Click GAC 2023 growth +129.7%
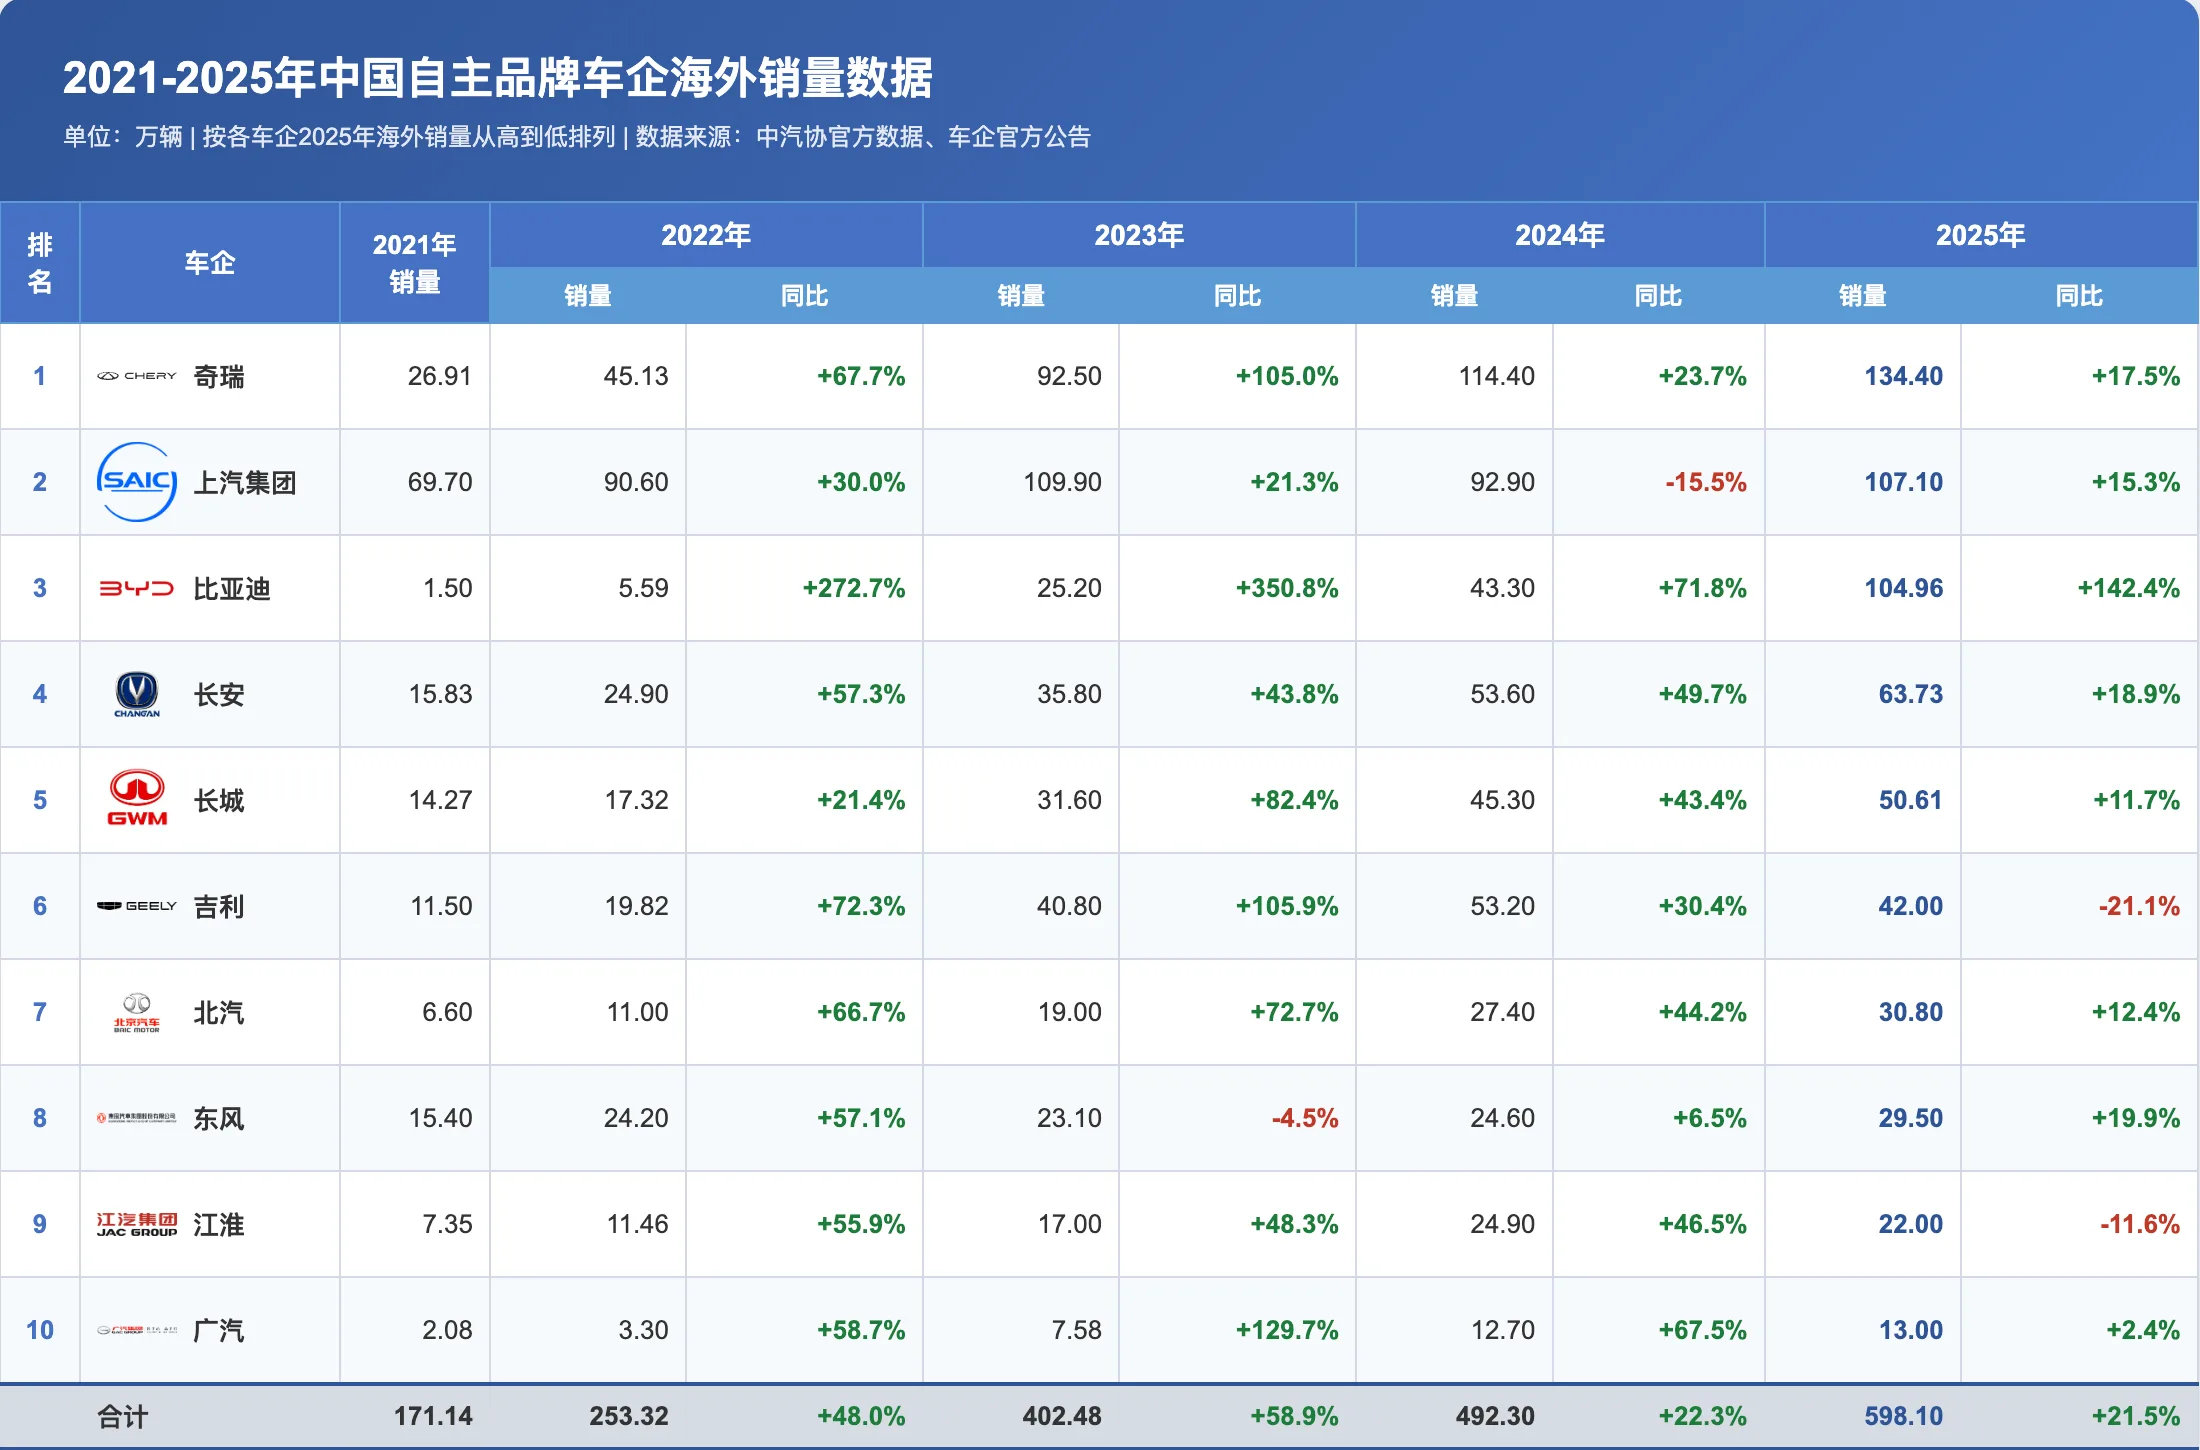The height and width of the screenshot is (1450, 2200). pos(1287,1330)
